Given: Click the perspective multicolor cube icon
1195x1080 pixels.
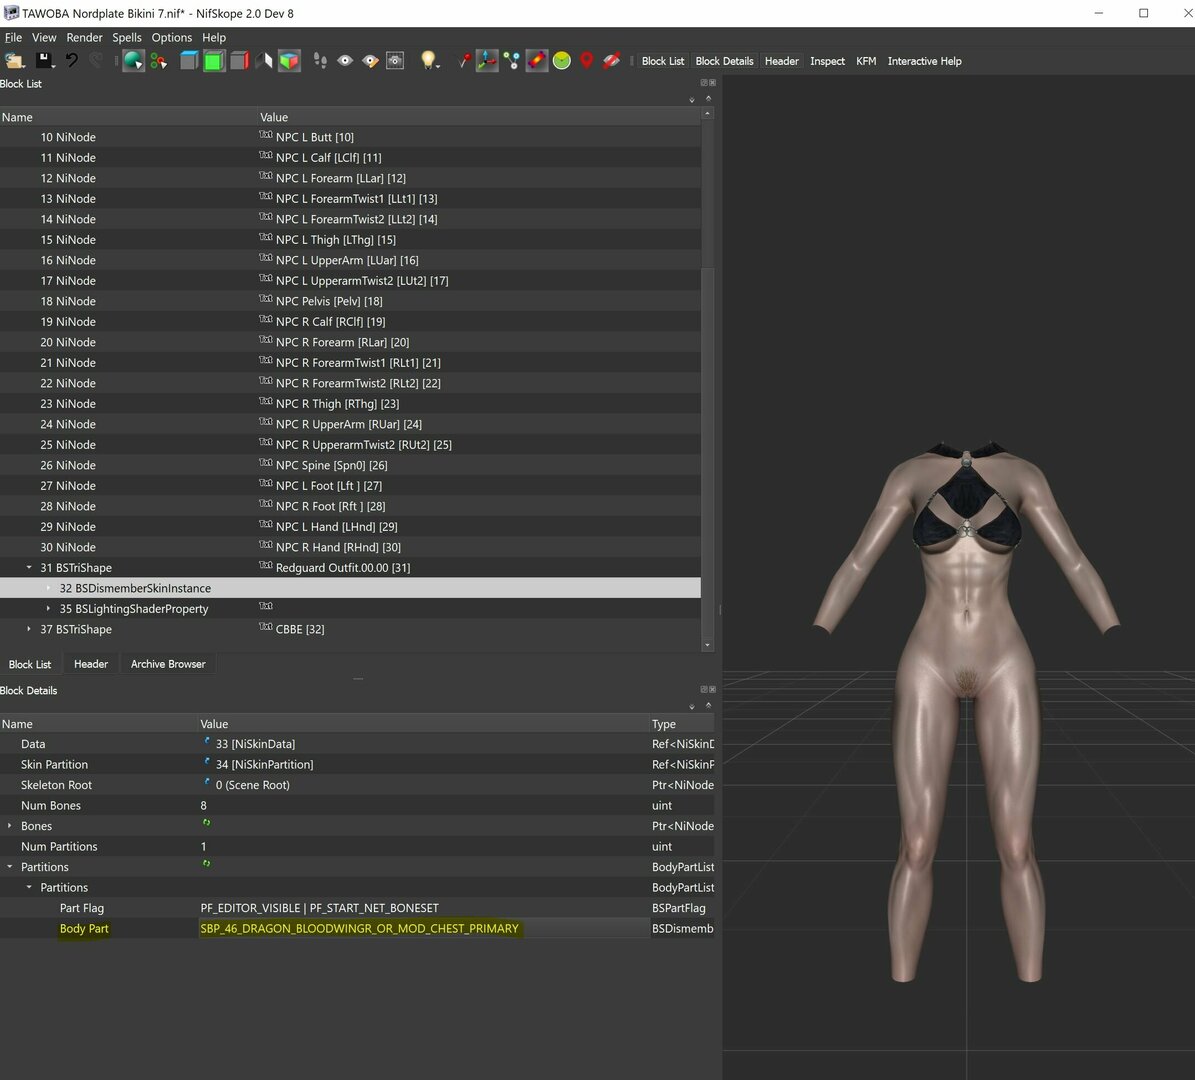Looking at the screenshot, I should 290,61.
